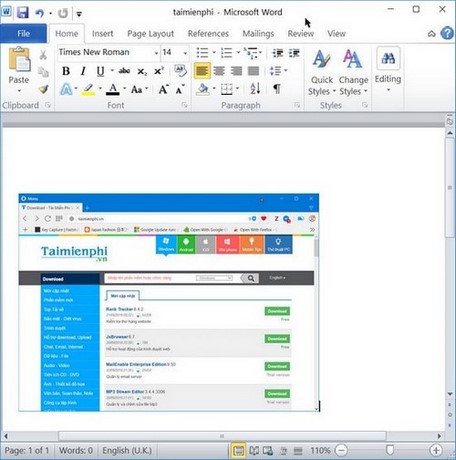
Task: Click the View tab
Action: 336,34
